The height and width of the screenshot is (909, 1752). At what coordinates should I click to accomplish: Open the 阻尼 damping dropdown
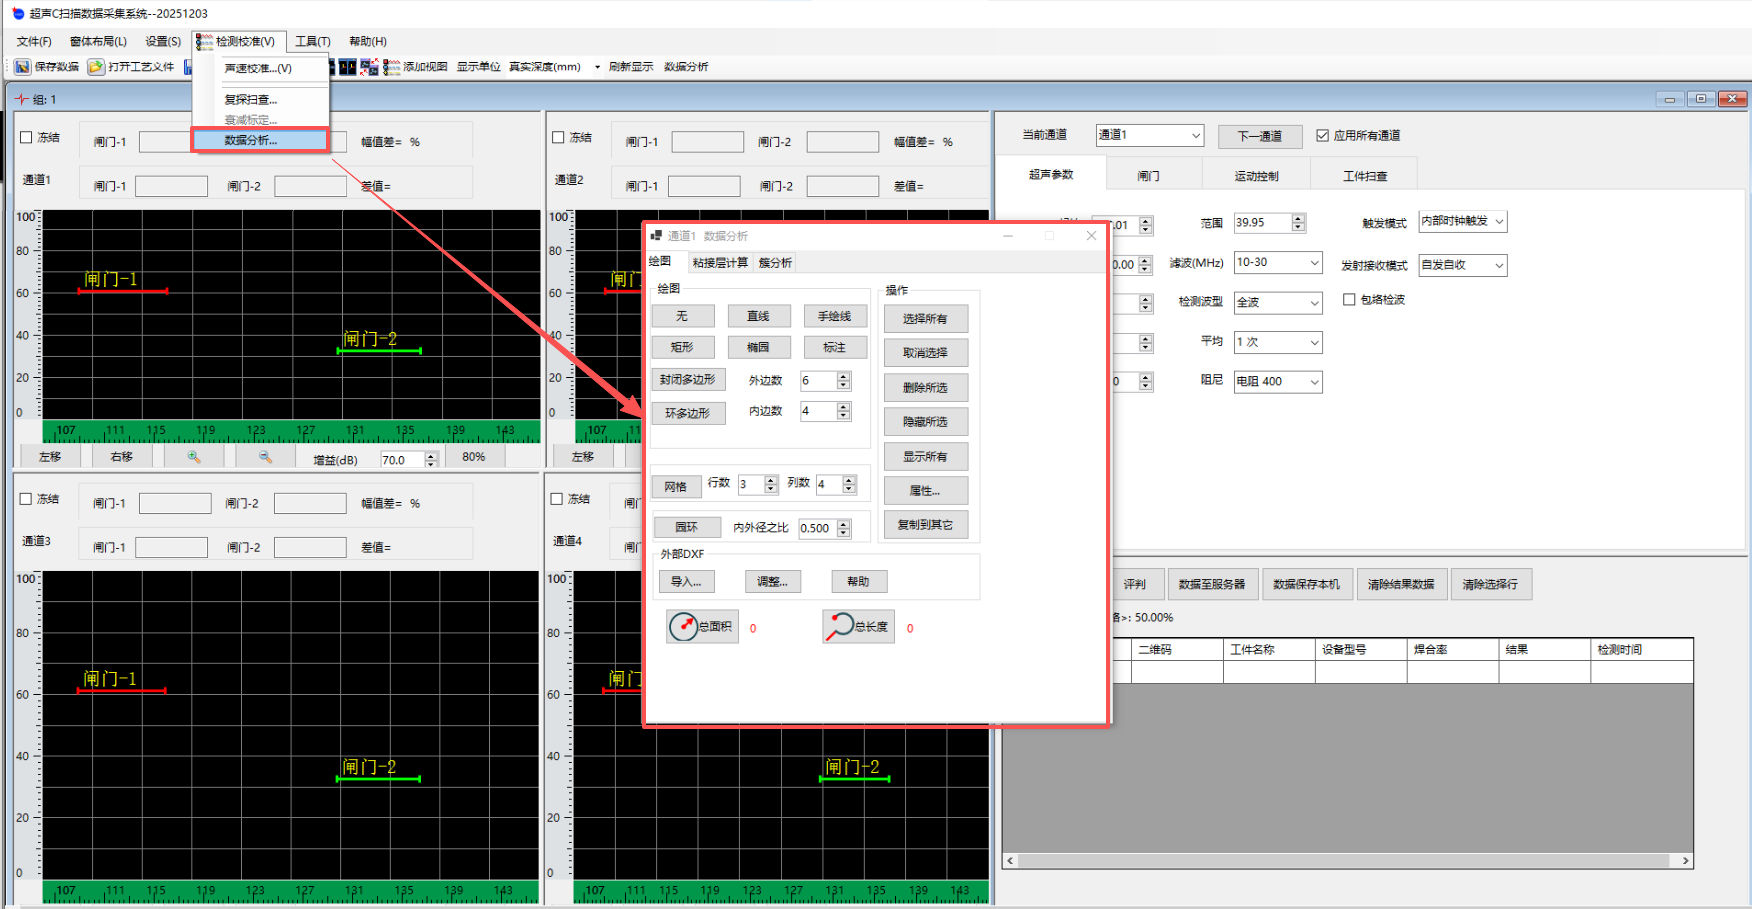pyautogui.click(x=1313, y=382)
